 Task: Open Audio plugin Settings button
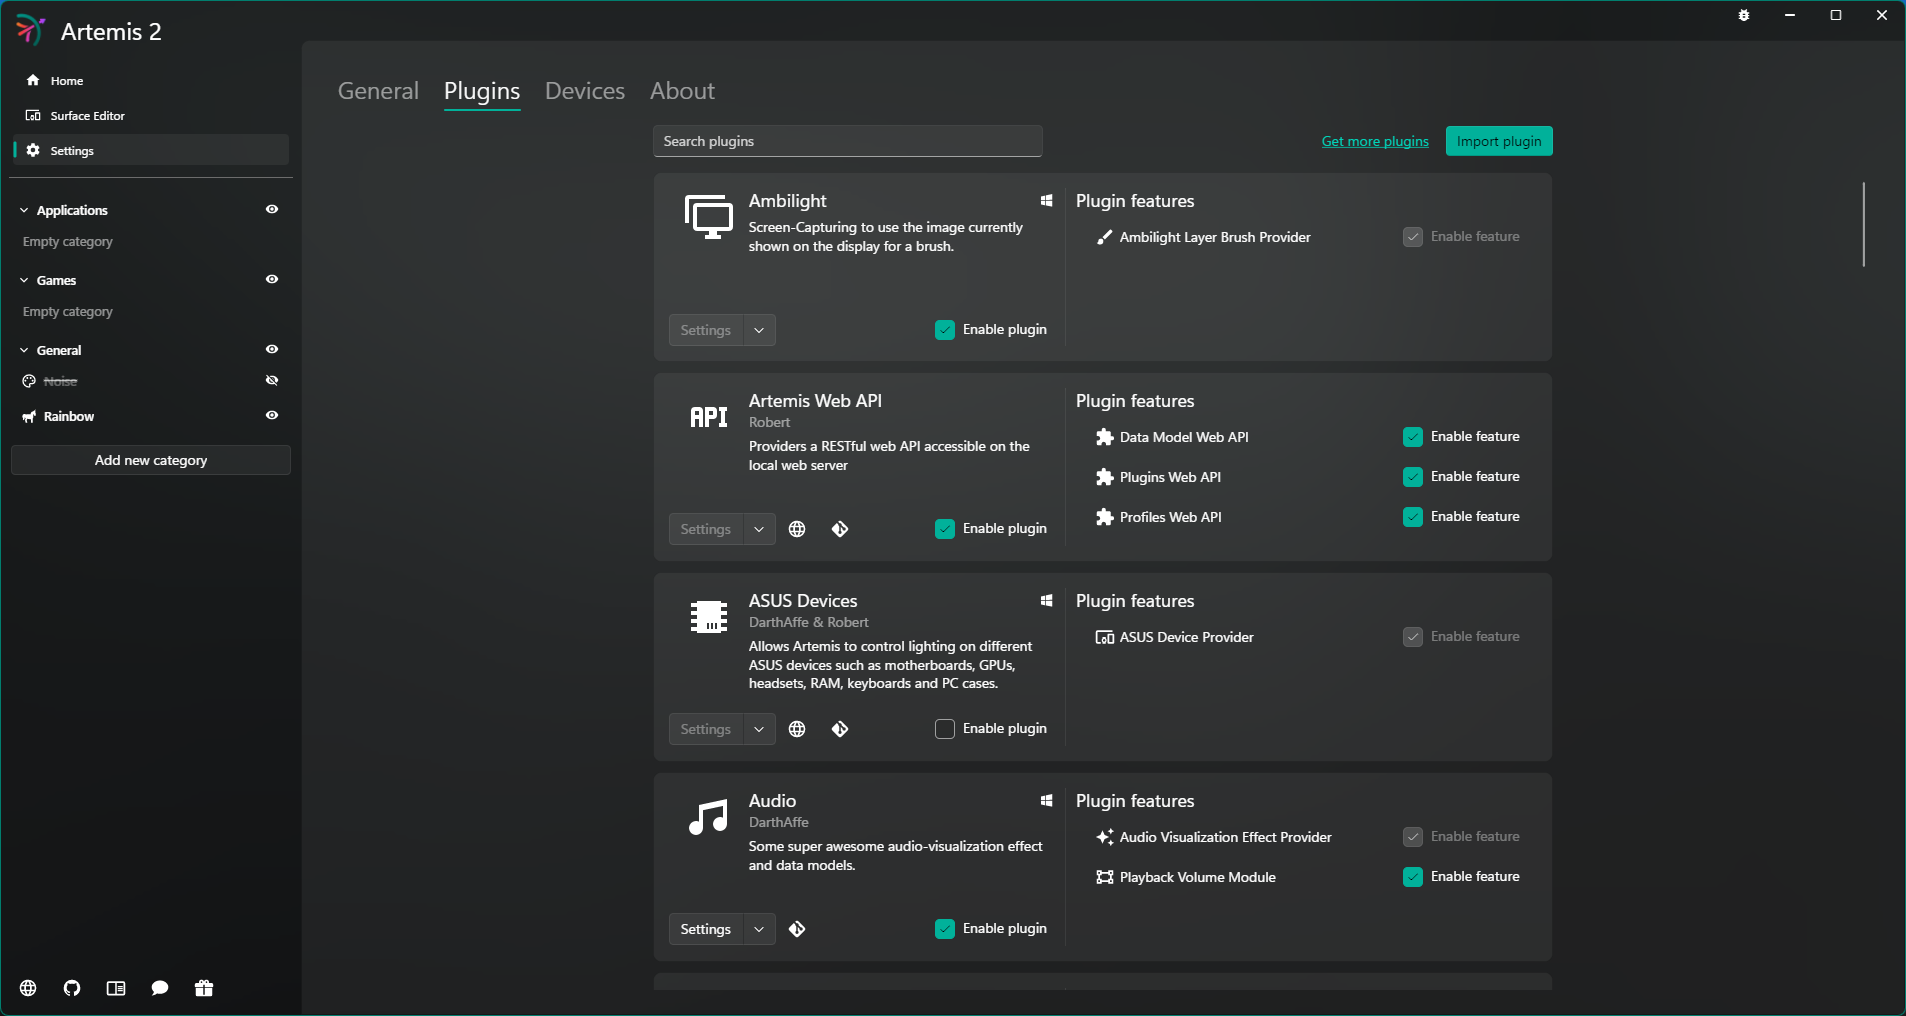pyautogui.click(x=706, y=929)
